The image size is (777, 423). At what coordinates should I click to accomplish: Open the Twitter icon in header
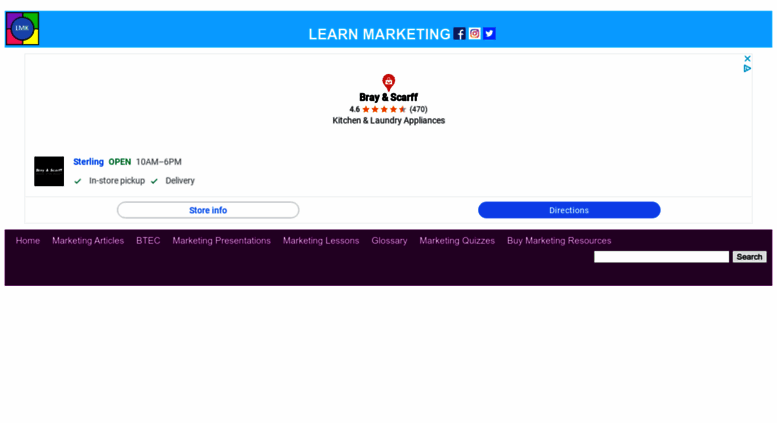[489, 33]
